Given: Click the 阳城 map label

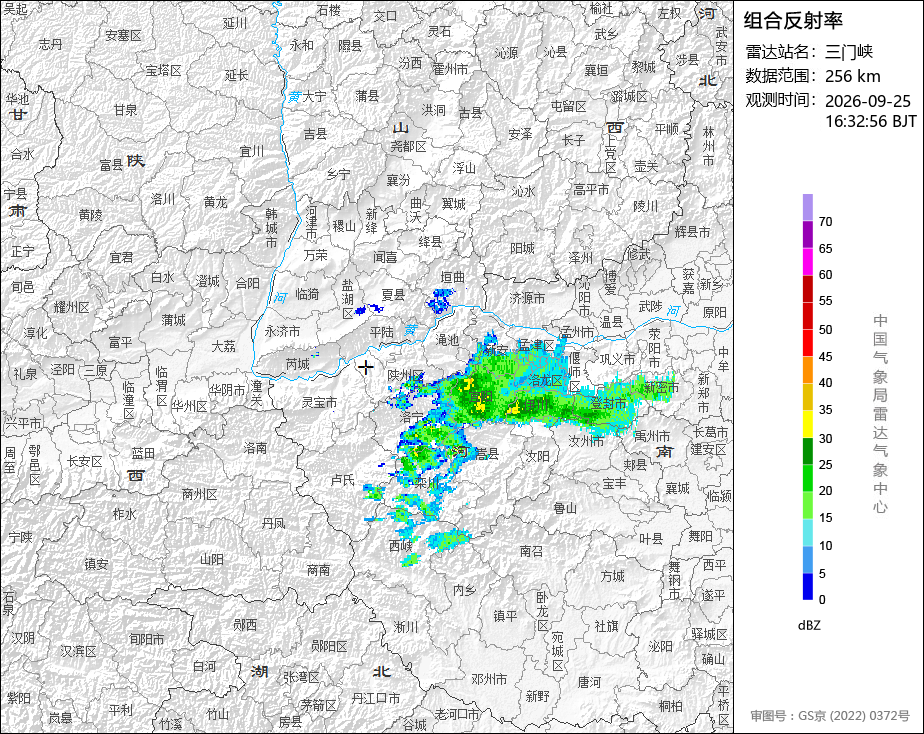Looking at the screenshot, I should (x=522, y=248).
